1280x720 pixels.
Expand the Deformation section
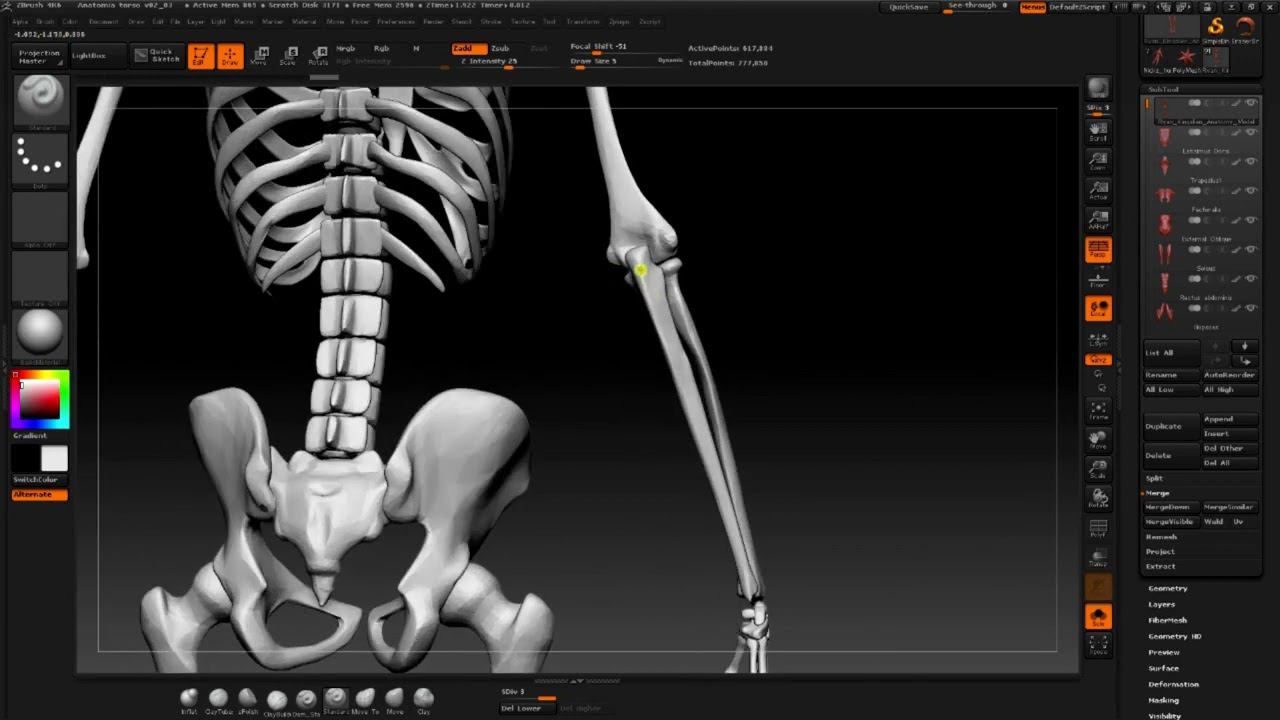[1173, 685]
